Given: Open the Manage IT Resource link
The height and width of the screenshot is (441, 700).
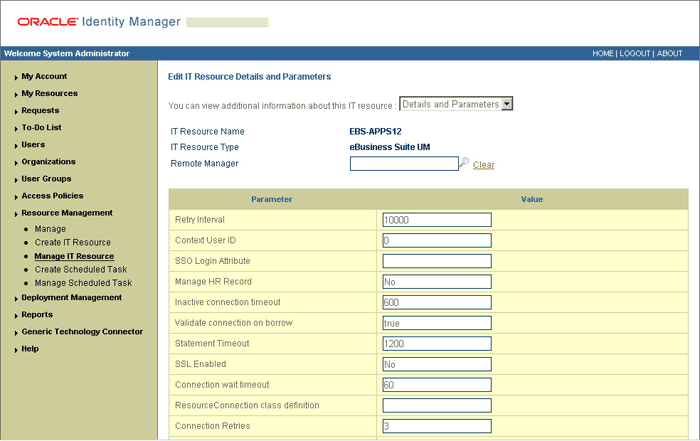Looking at the screenshot, I should (x=74, y=256).
